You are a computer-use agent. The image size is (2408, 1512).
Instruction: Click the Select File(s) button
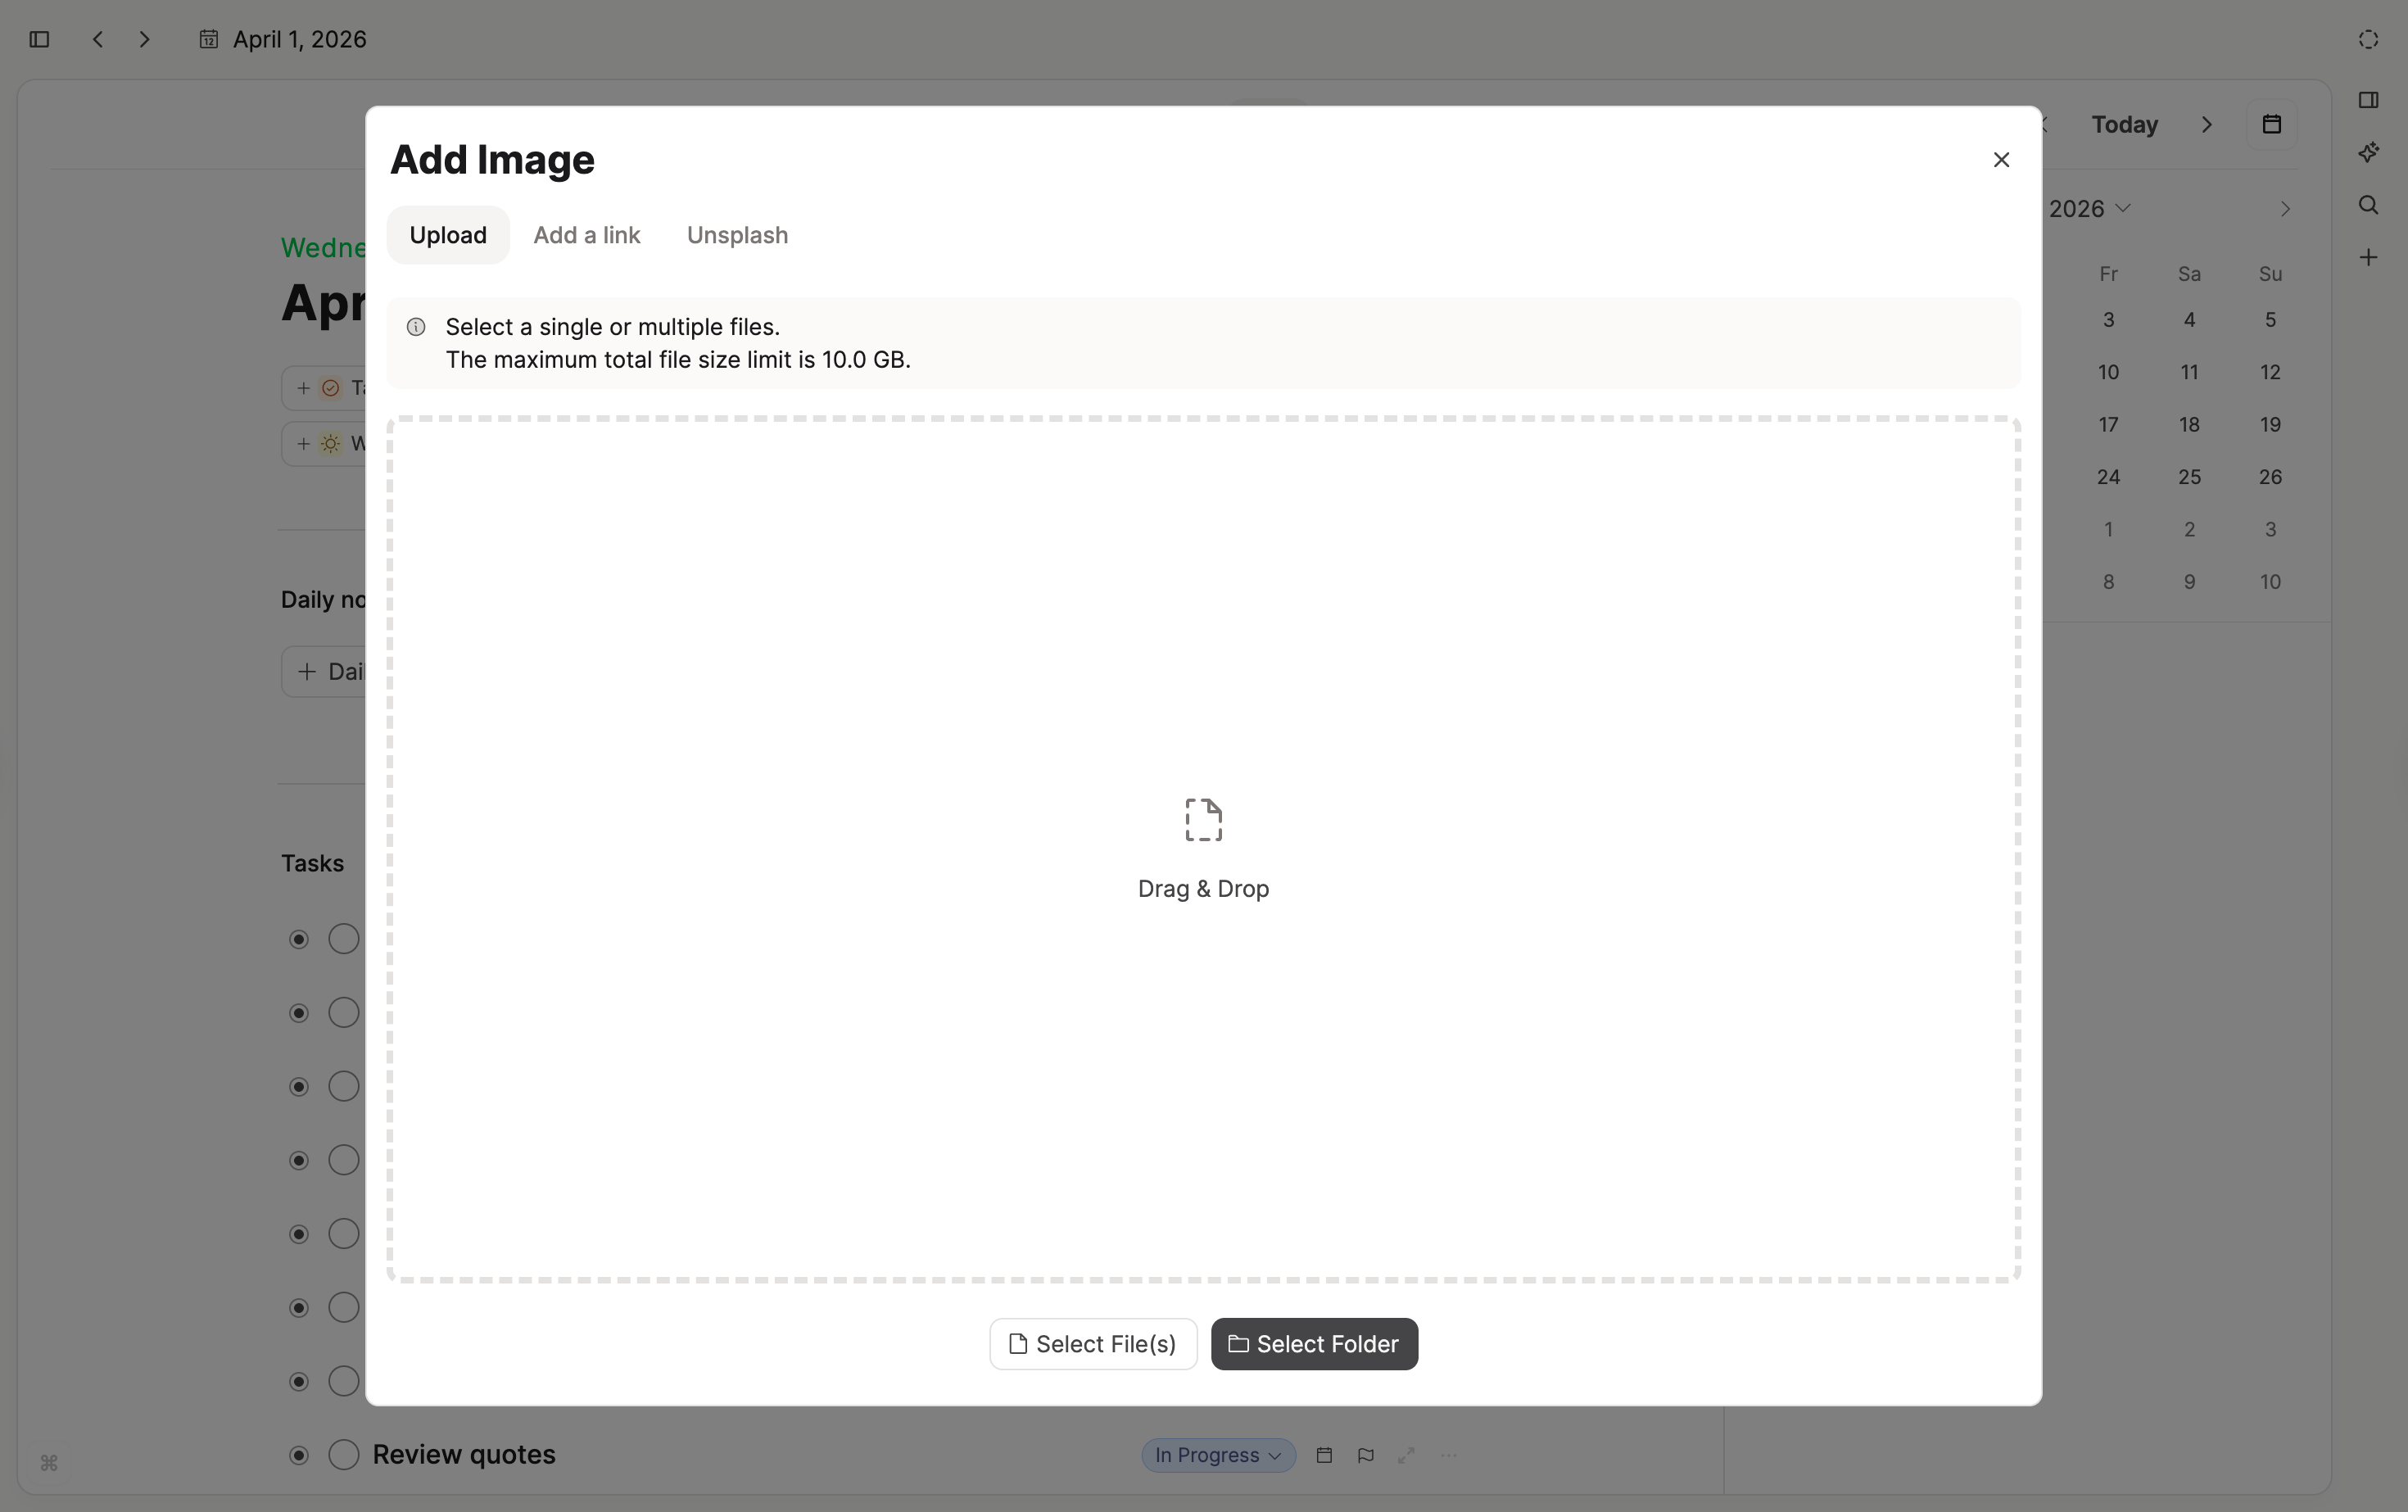tap(1092, 1343)
